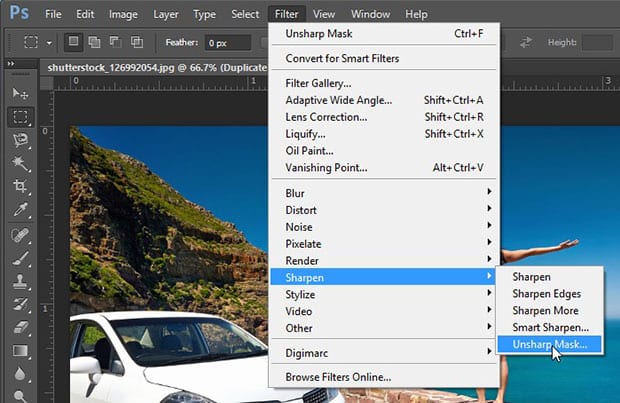Open Smart Sharpen dialog
This screenshot has height=403, width=620.
coord(550,327)
